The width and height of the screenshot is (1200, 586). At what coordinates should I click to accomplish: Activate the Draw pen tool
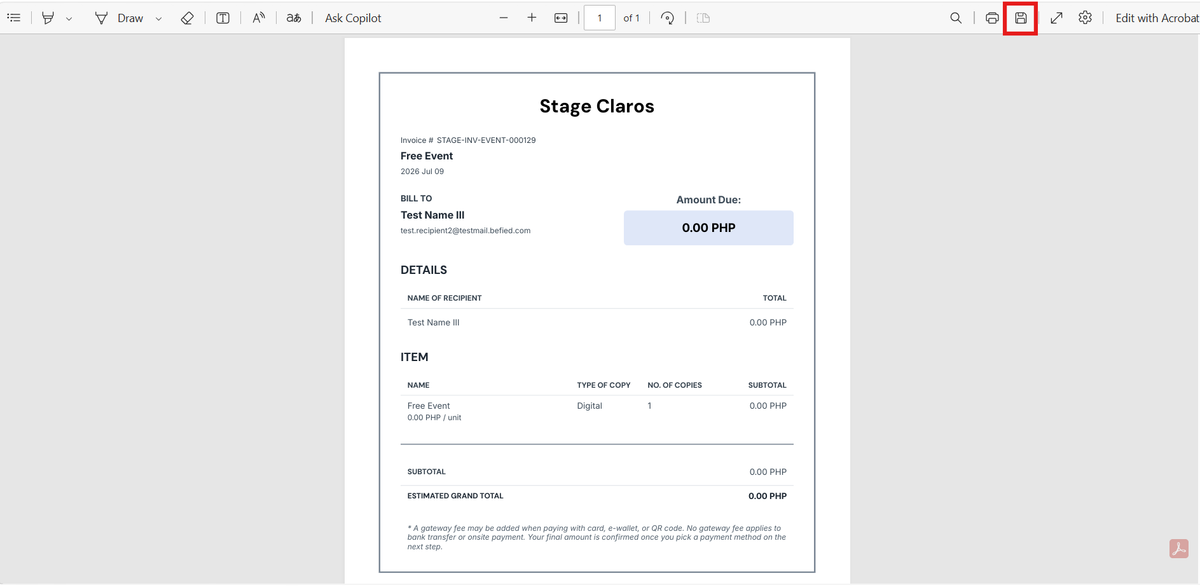click(x=119, y=18)
